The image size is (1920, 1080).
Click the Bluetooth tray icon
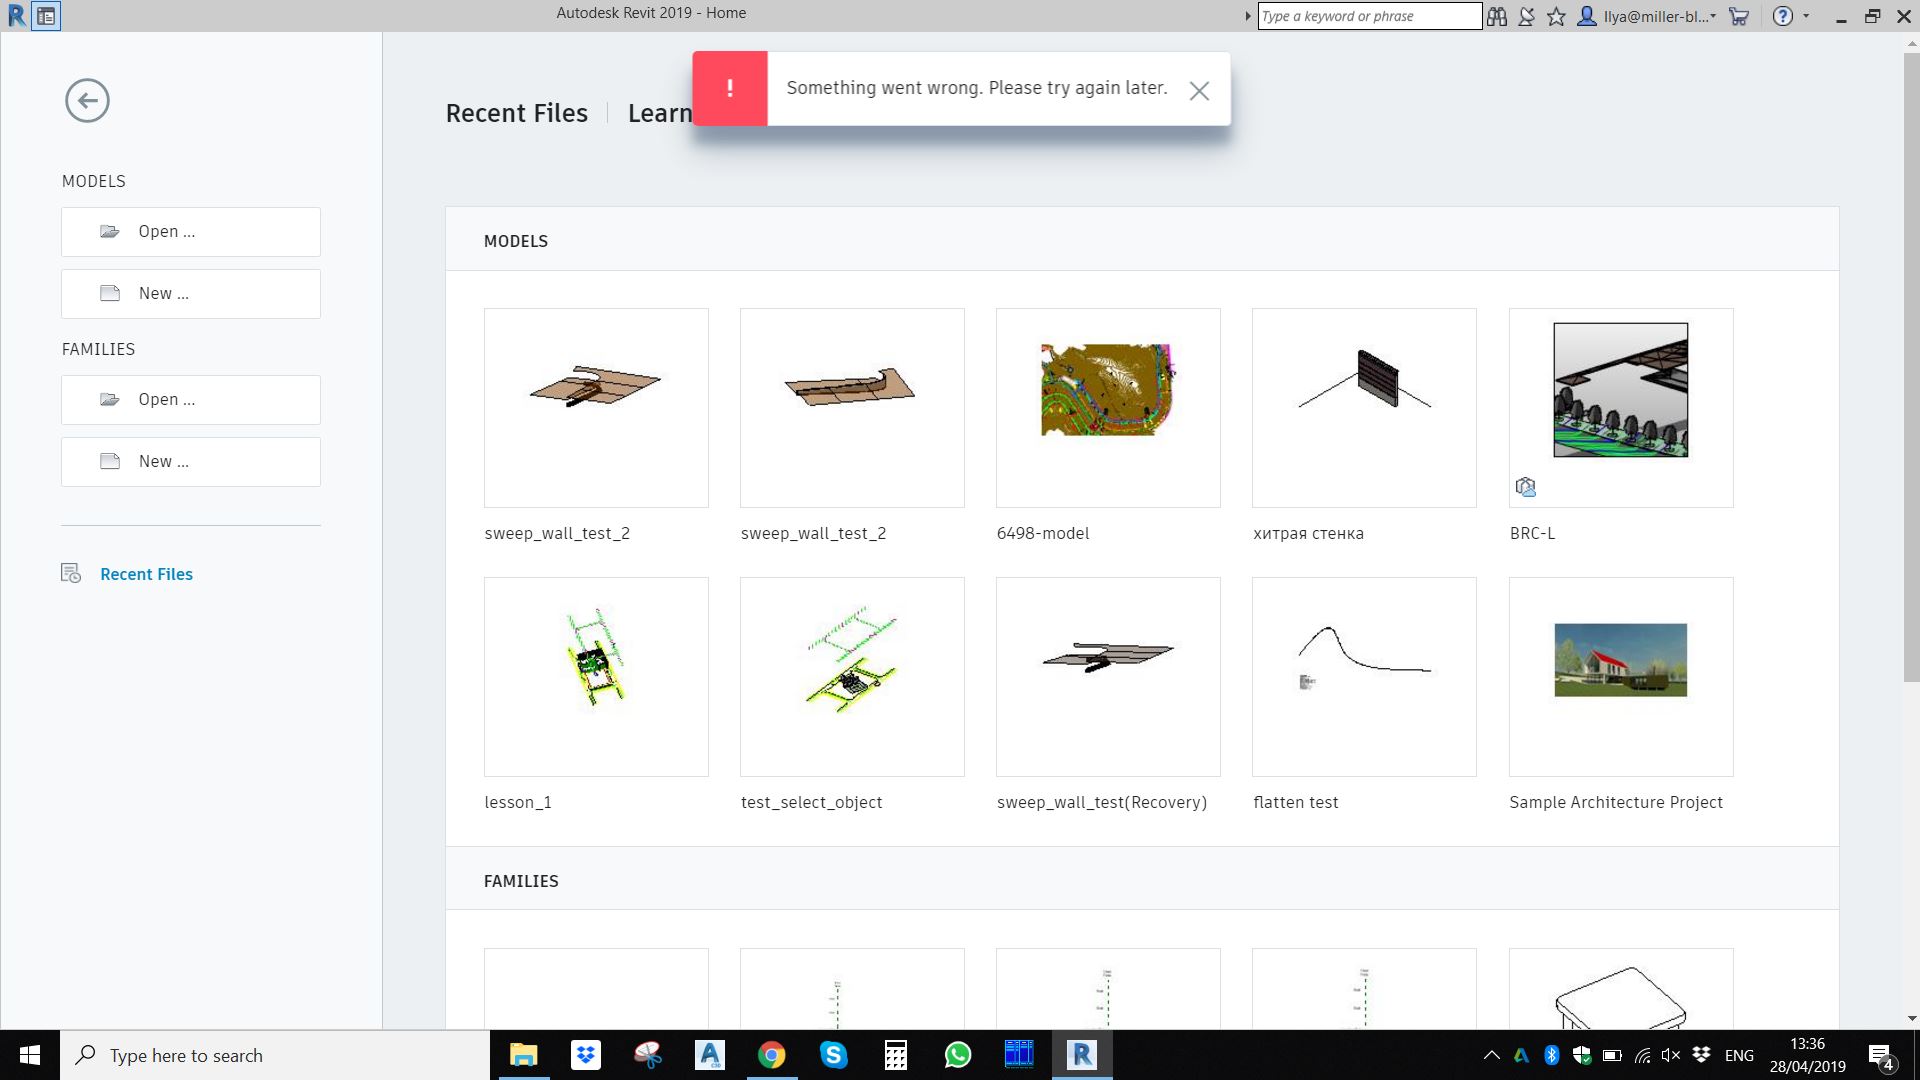tap(1552, 1055)
